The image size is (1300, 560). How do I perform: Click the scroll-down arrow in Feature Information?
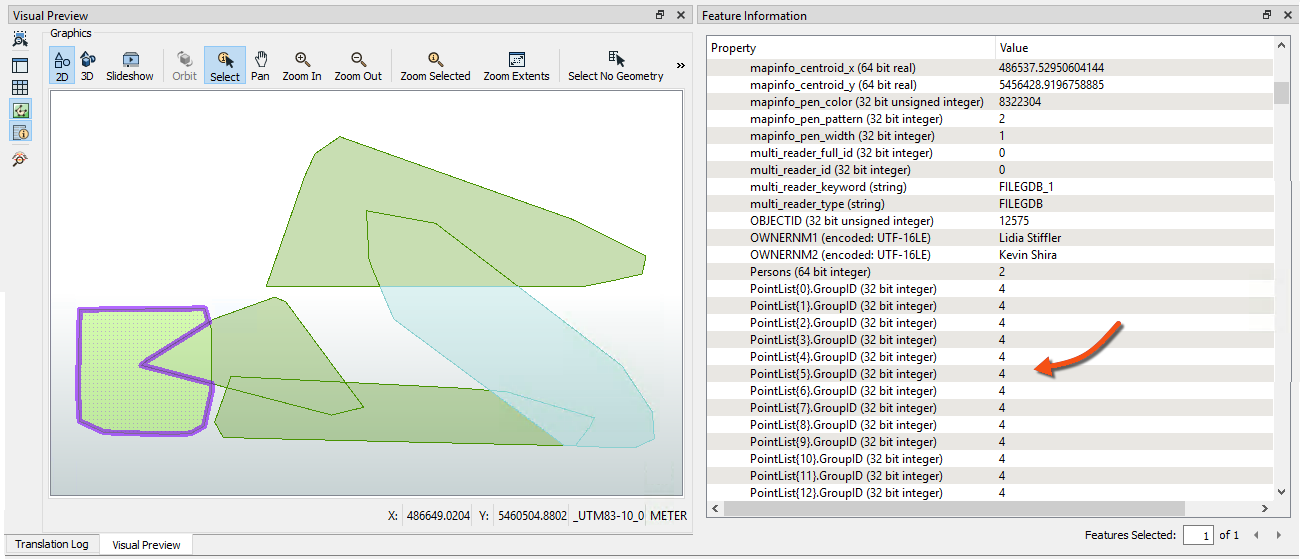tap(1282, 491)
